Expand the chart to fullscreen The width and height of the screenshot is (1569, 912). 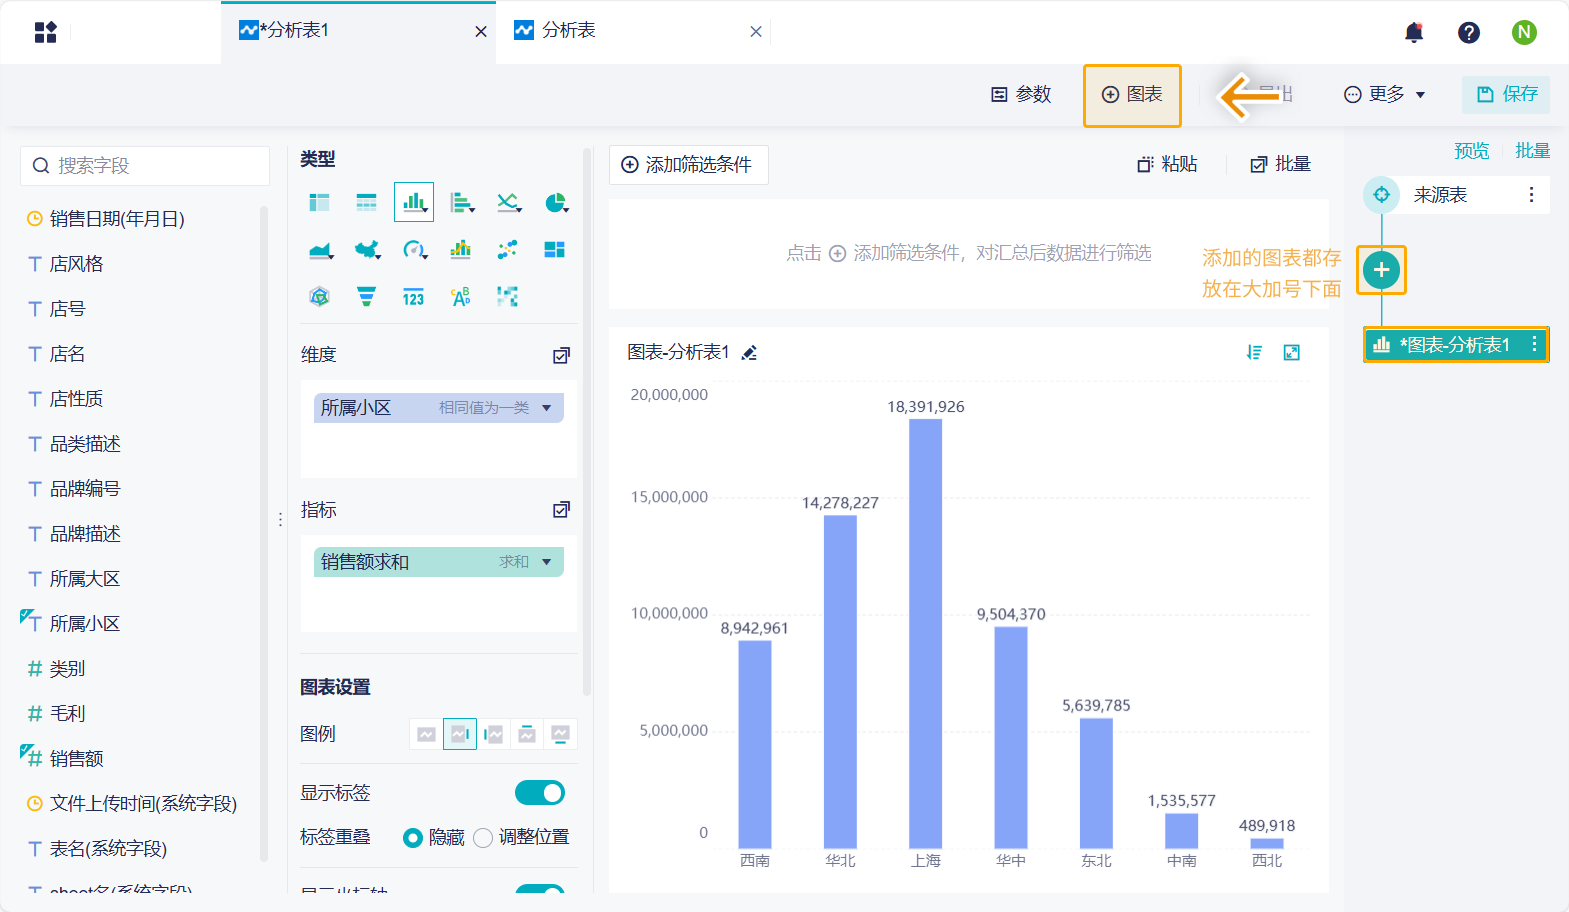1292,352
